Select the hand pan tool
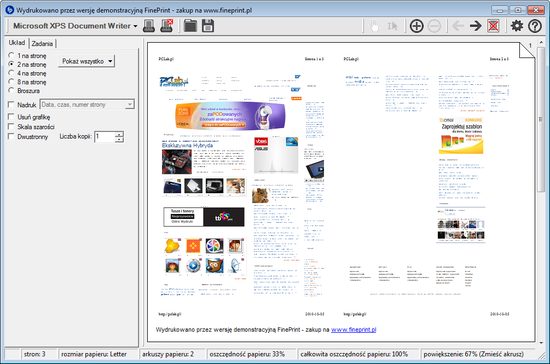Screen dimensions: 550x364 pos(374,26)
